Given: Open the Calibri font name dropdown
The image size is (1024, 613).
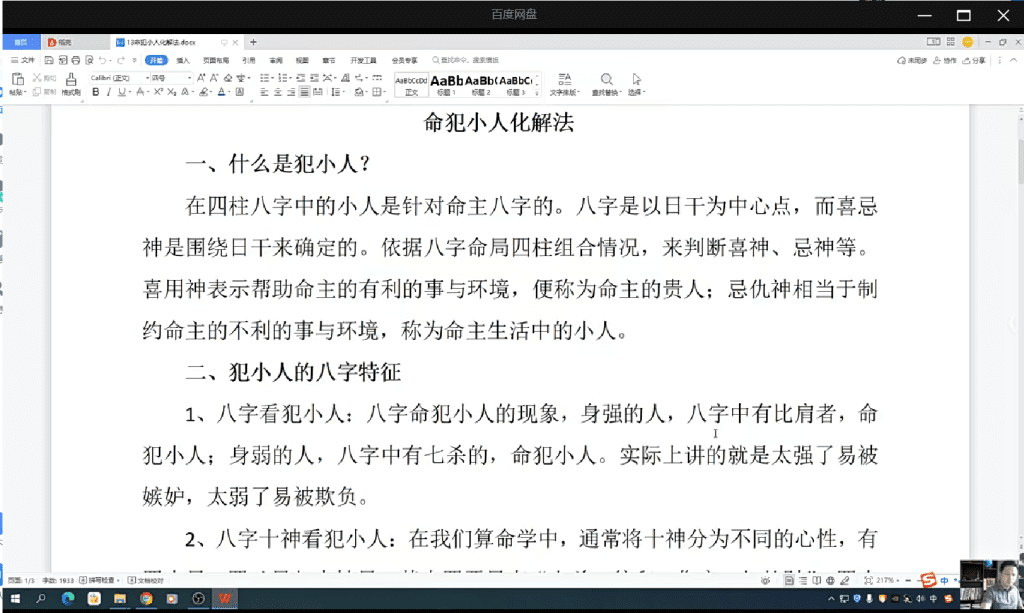Looking at the screenshot, I should tap(117, 77).
